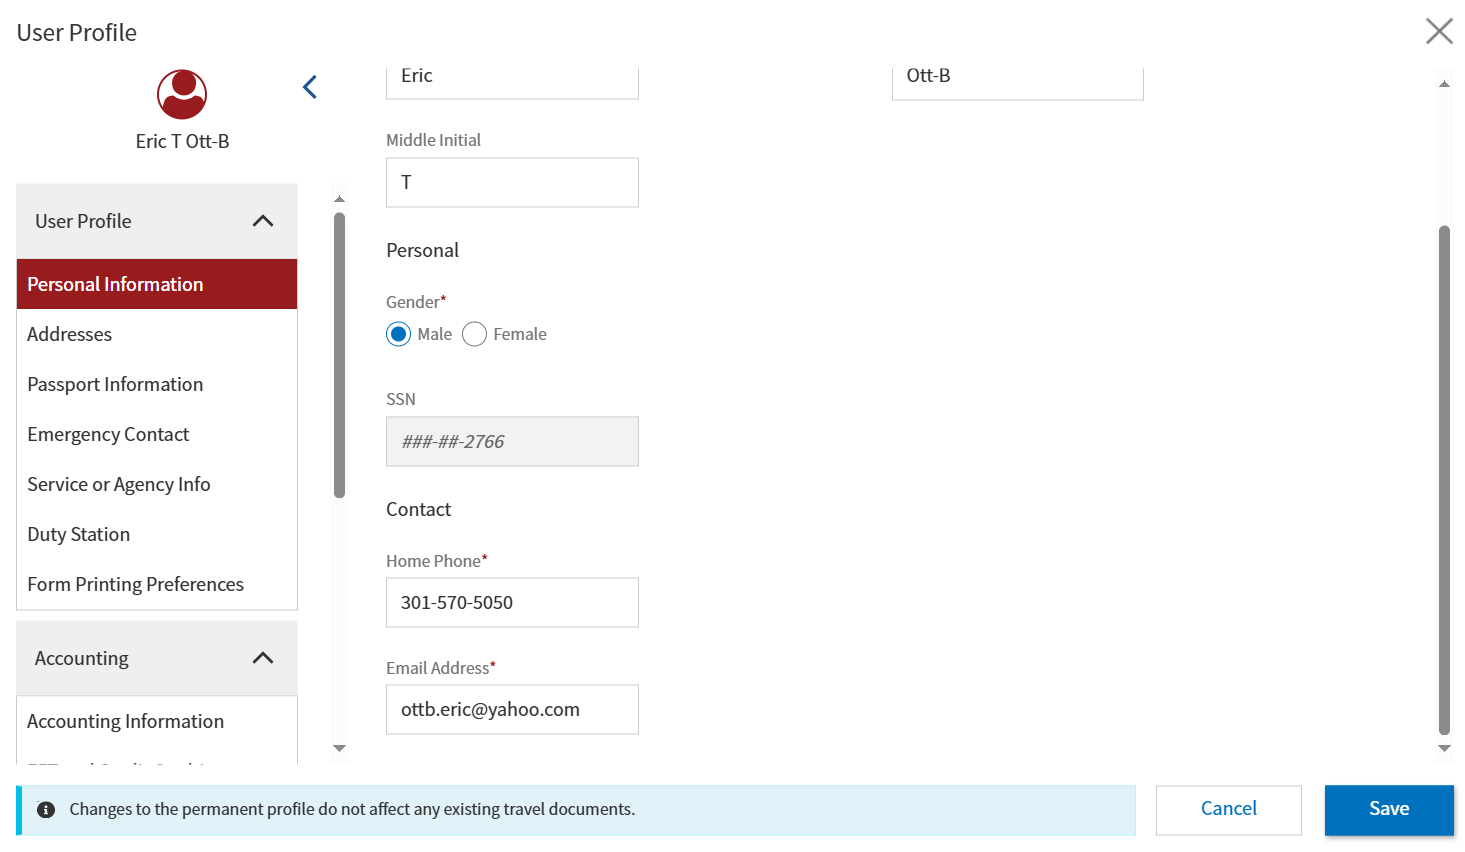Cancel the profile edits

click(x=1228, y=809)
